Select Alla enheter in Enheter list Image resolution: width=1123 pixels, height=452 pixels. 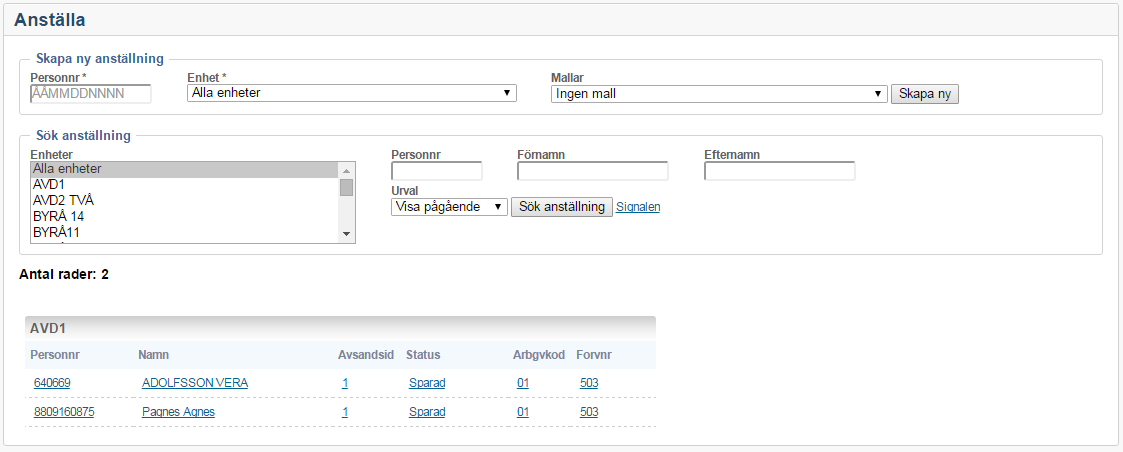click(185, 169)
